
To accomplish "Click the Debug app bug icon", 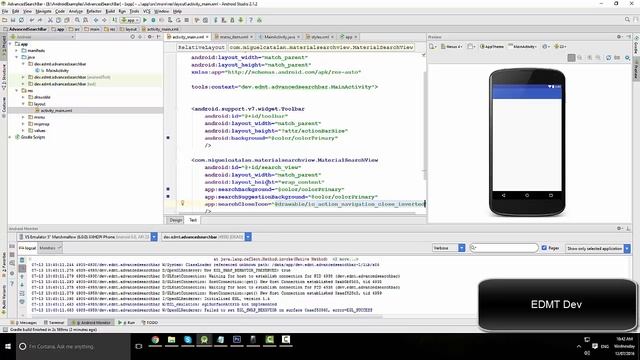I will tap(153, 20).
